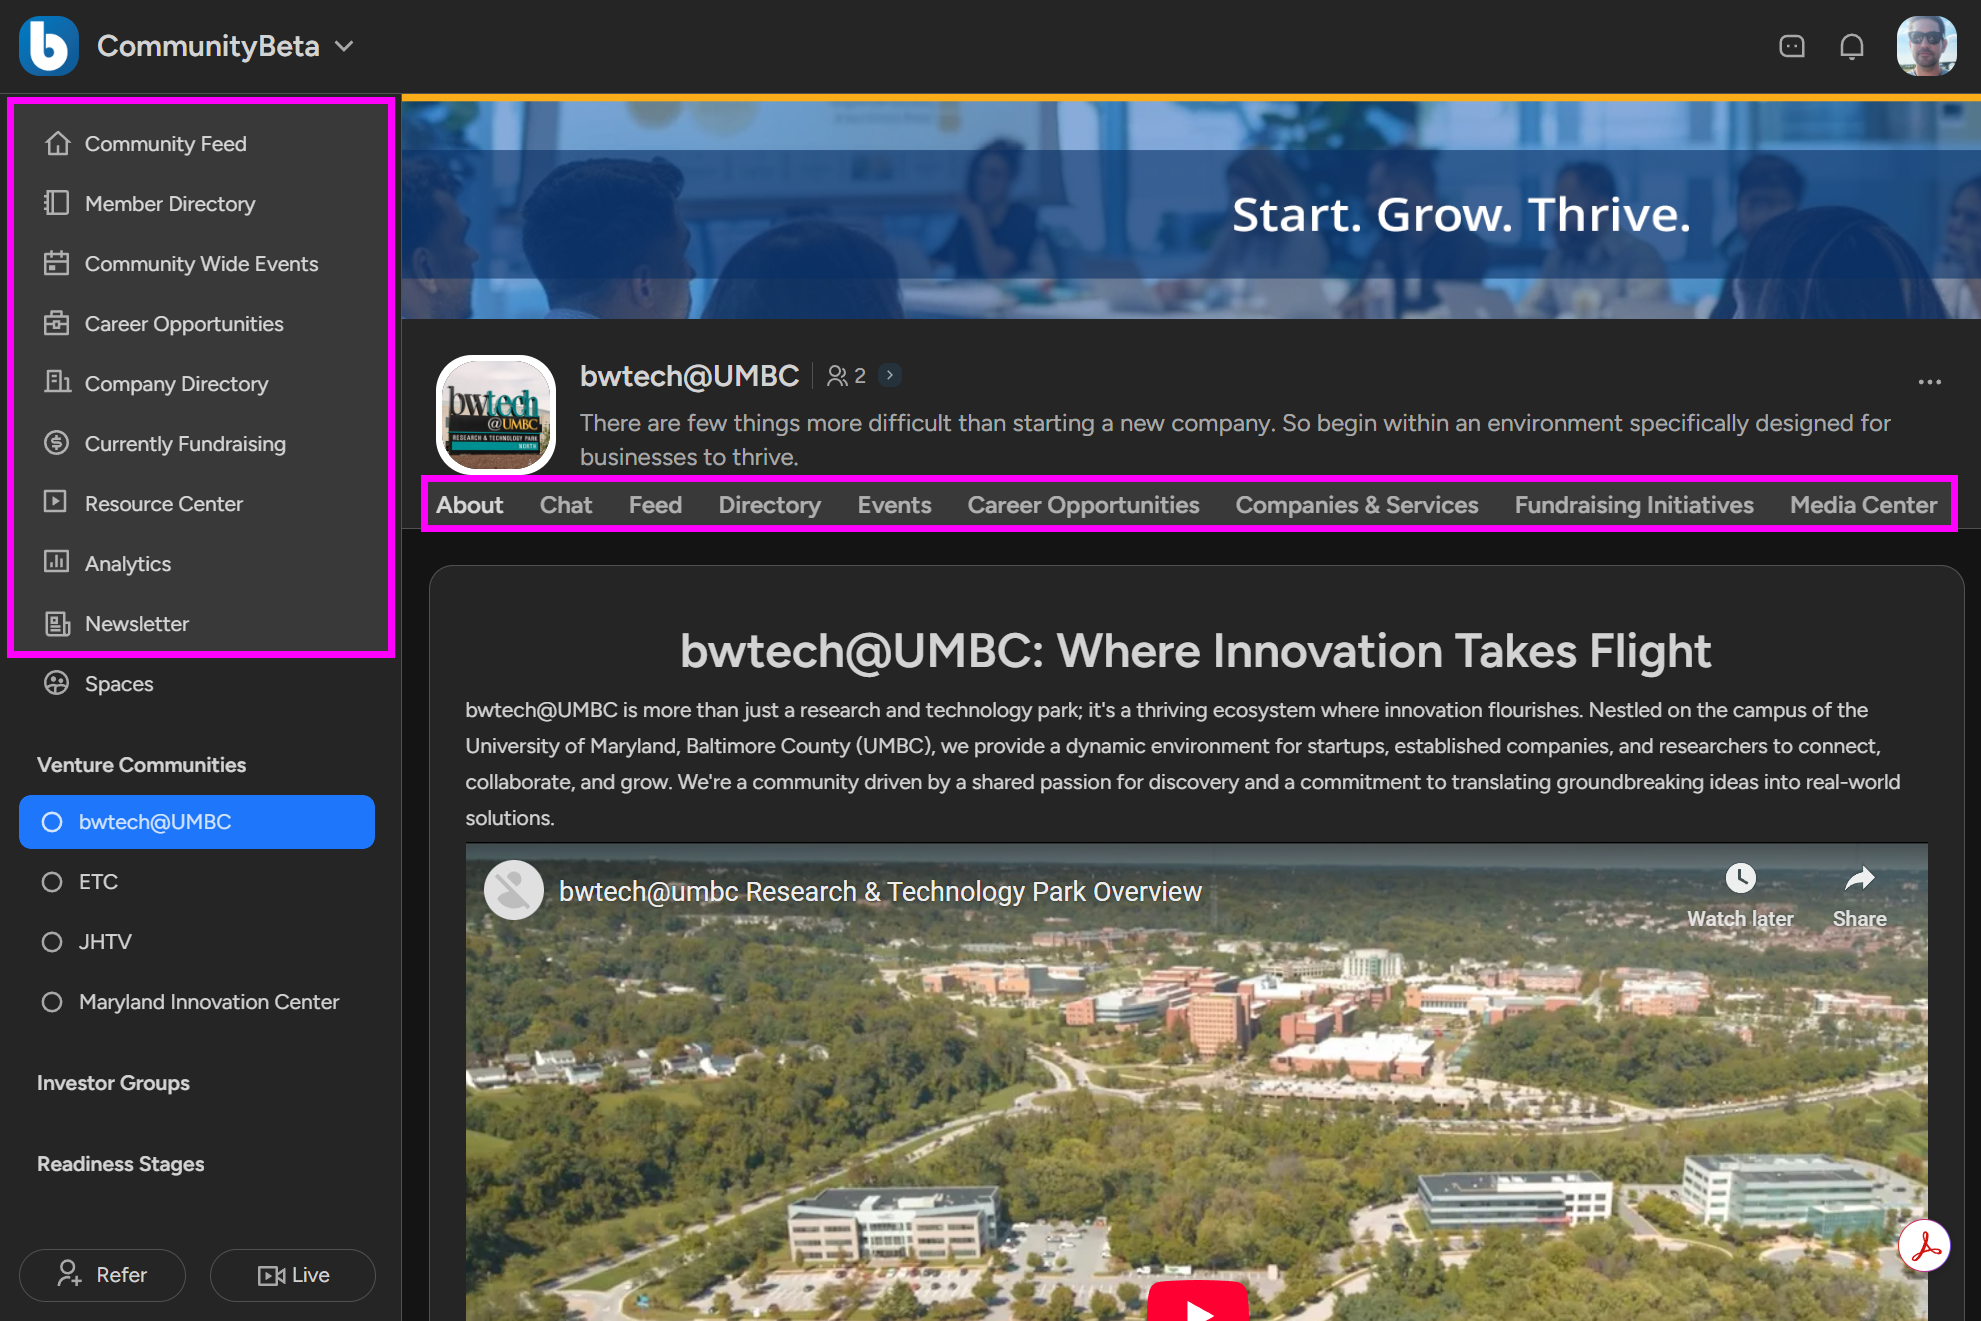Open the Feed tab
Screen dimensions: 1981x1321
[655, 505]
